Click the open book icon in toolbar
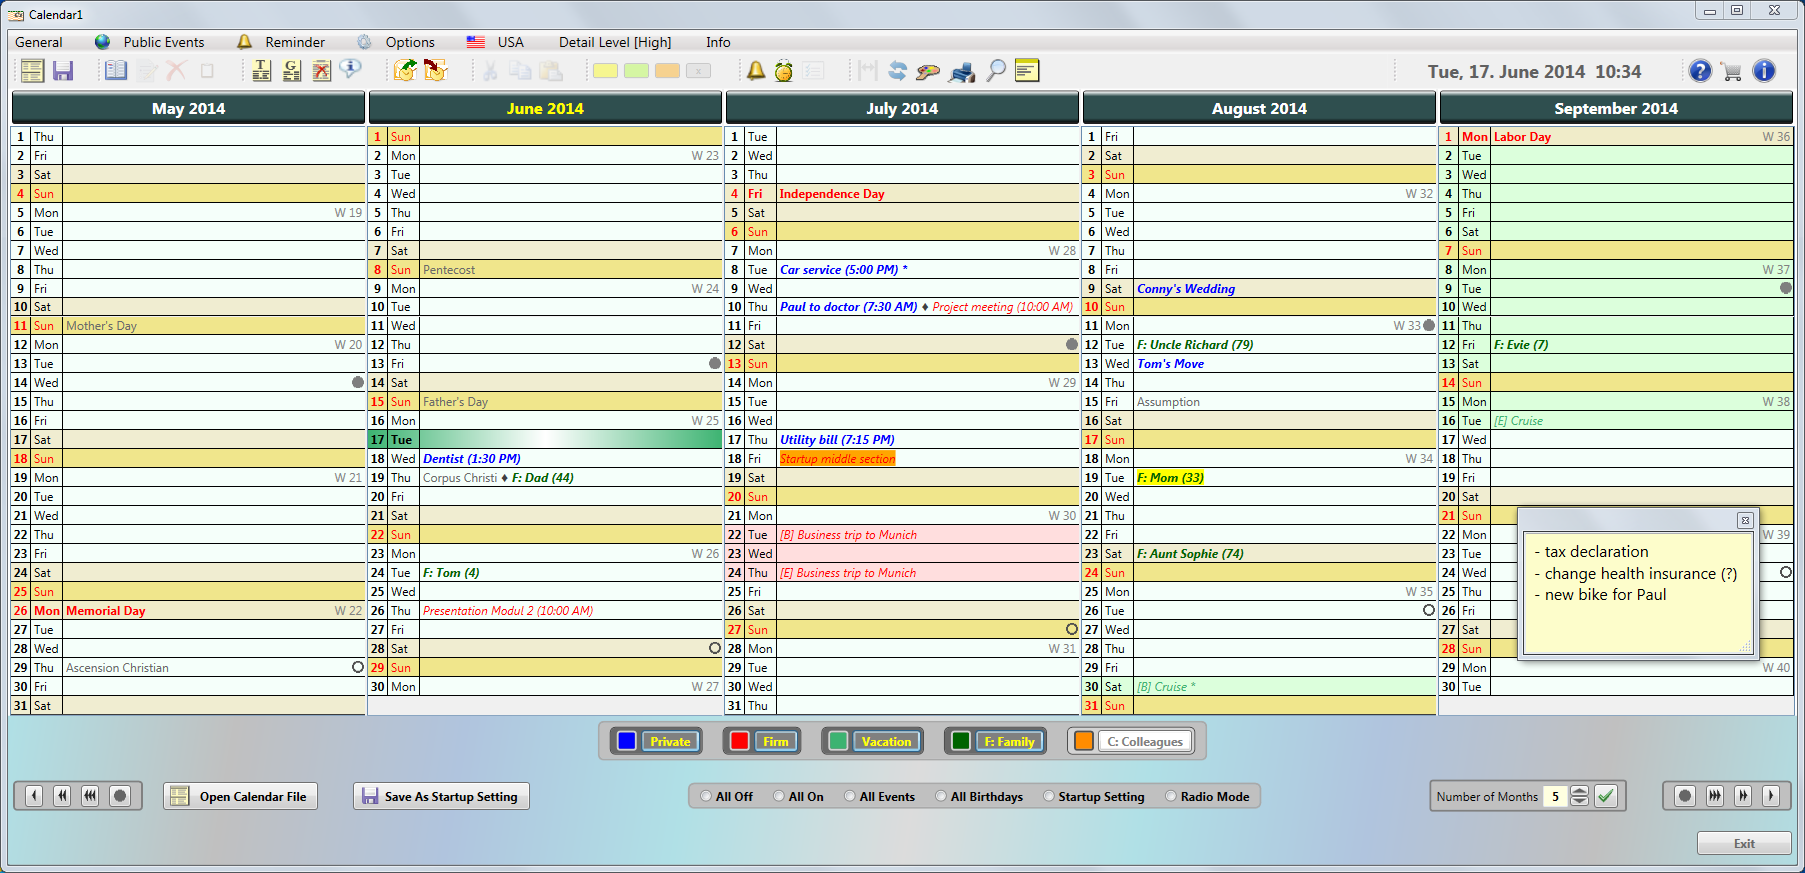 pyautogui.click(x=116, y=71)
